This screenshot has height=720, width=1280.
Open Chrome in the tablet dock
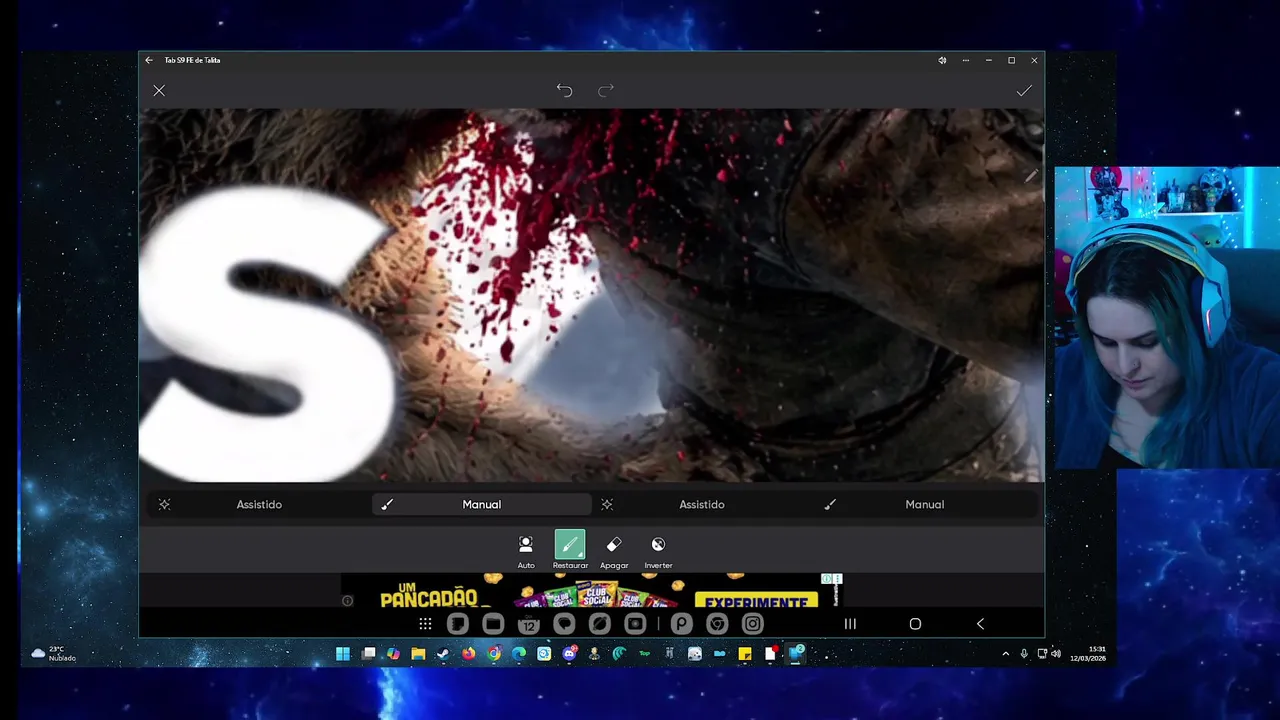tap(717, 624)
